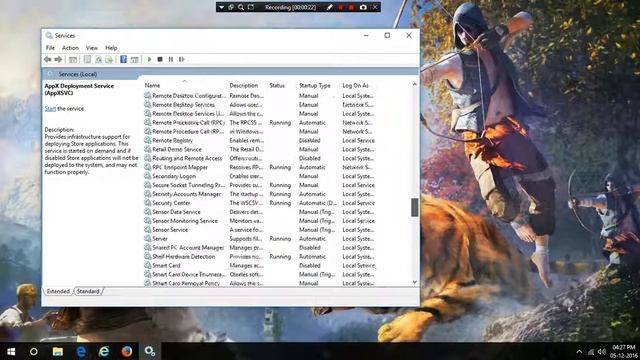Switch to the Standard tab

[x=88, y=291]
